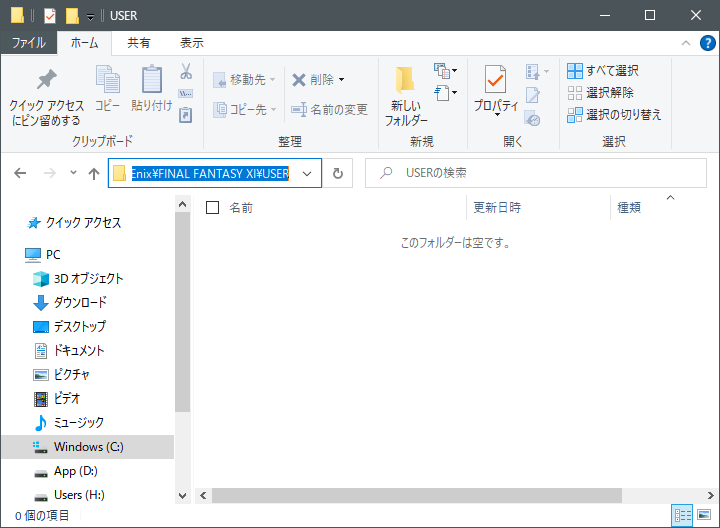Select the ホーム ribbon tab
The width and height of the screenshot is (720, 528).
point(84,43)
